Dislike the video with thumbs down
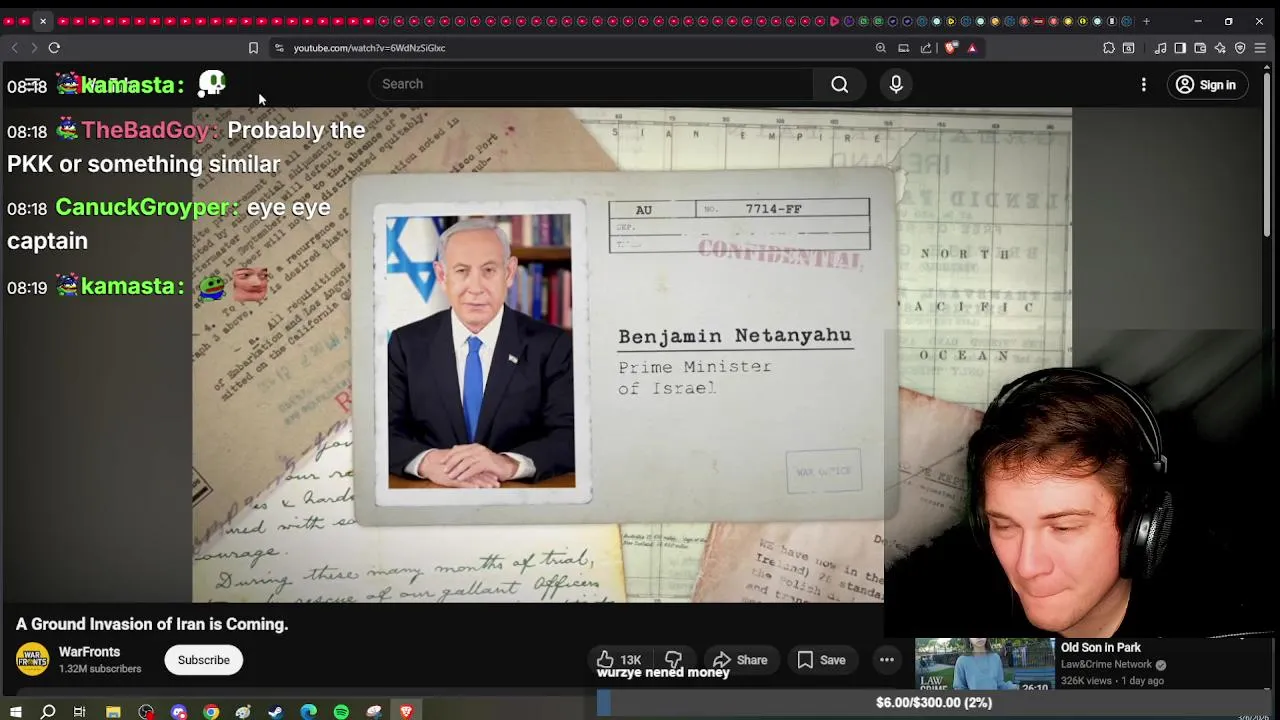Screen dimensions: 1280x720 click(673, 659)
